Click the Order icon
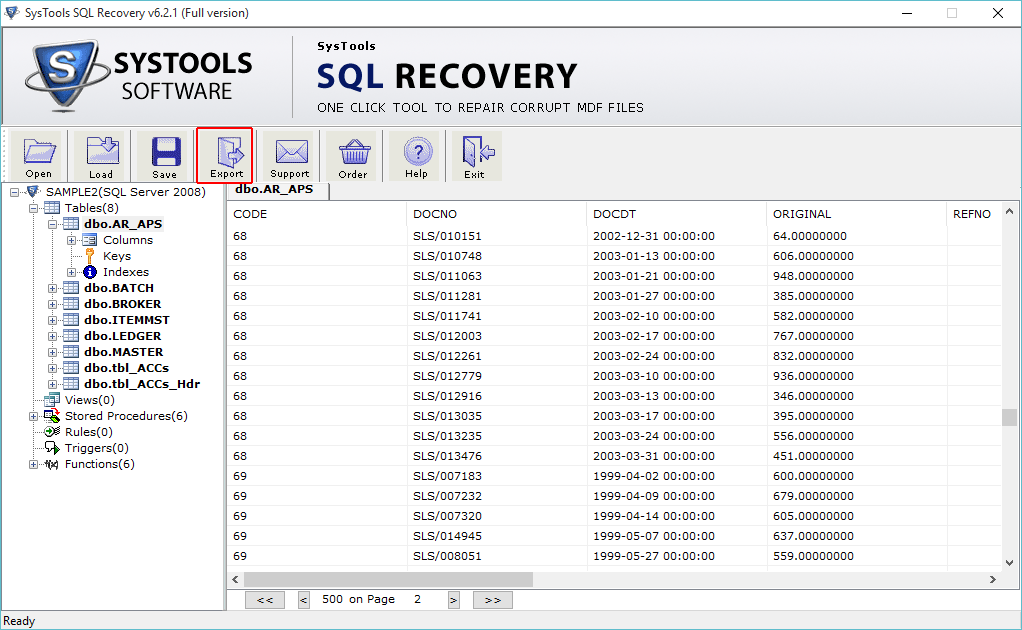 point(353,155)
